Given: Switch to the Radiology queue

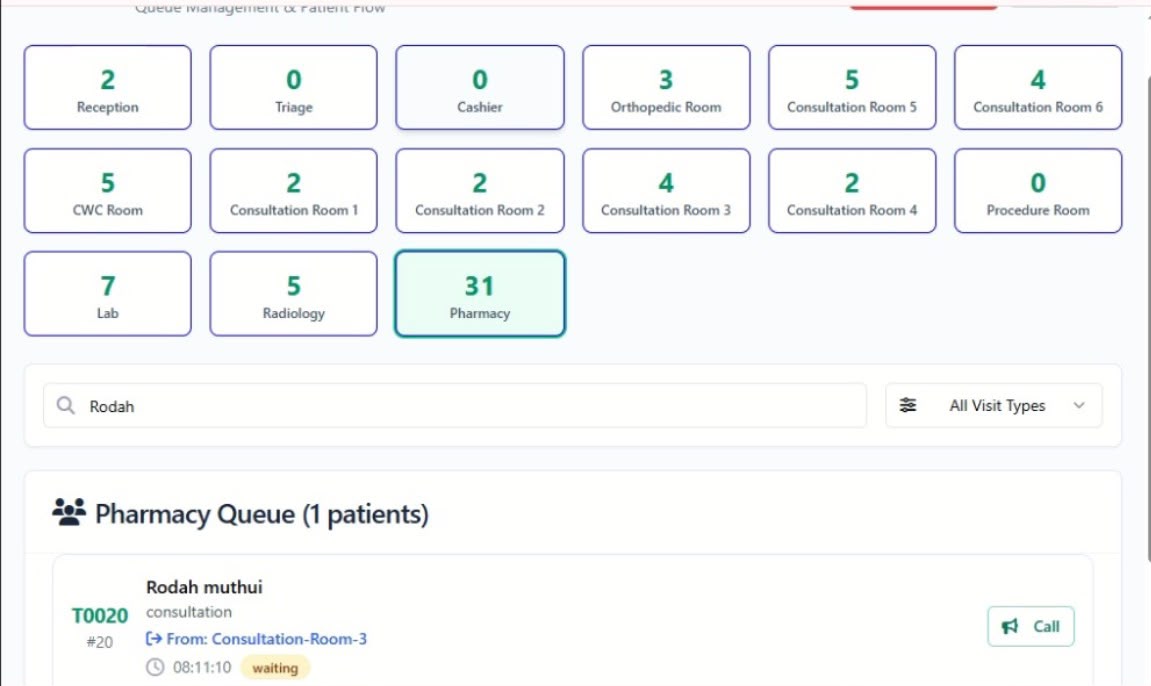Looking at the screenshot, I should click(x=294, y=293).
